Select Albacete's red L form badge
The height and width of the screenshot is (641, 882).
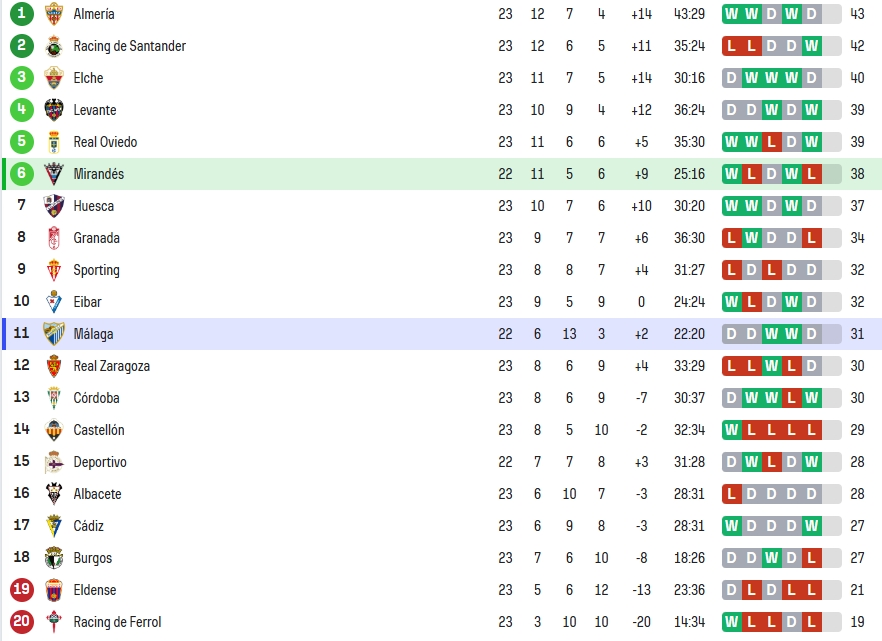pyautogui.click(x=731, y=494)
